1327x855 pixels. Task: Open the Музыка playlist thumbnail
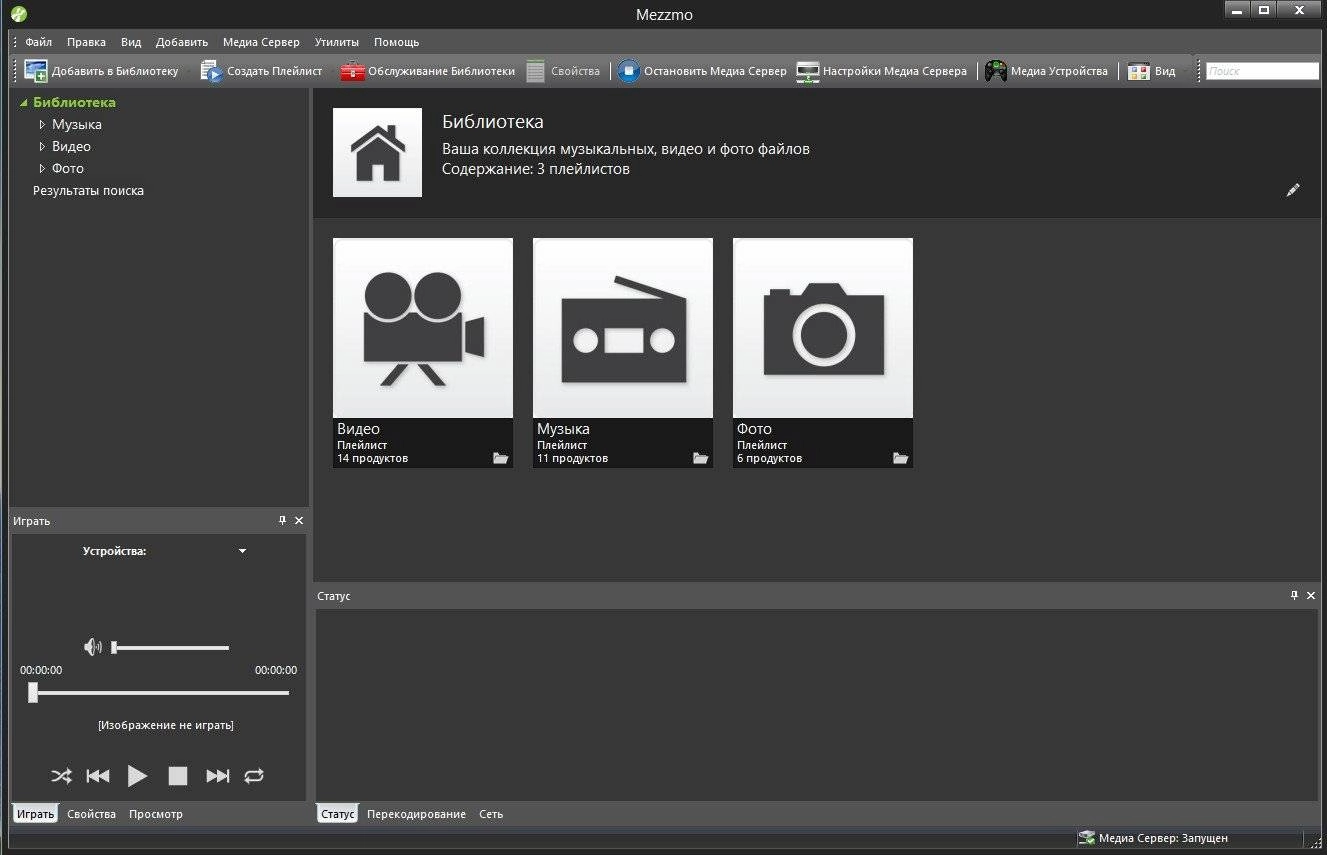click(x=623, y=328)
